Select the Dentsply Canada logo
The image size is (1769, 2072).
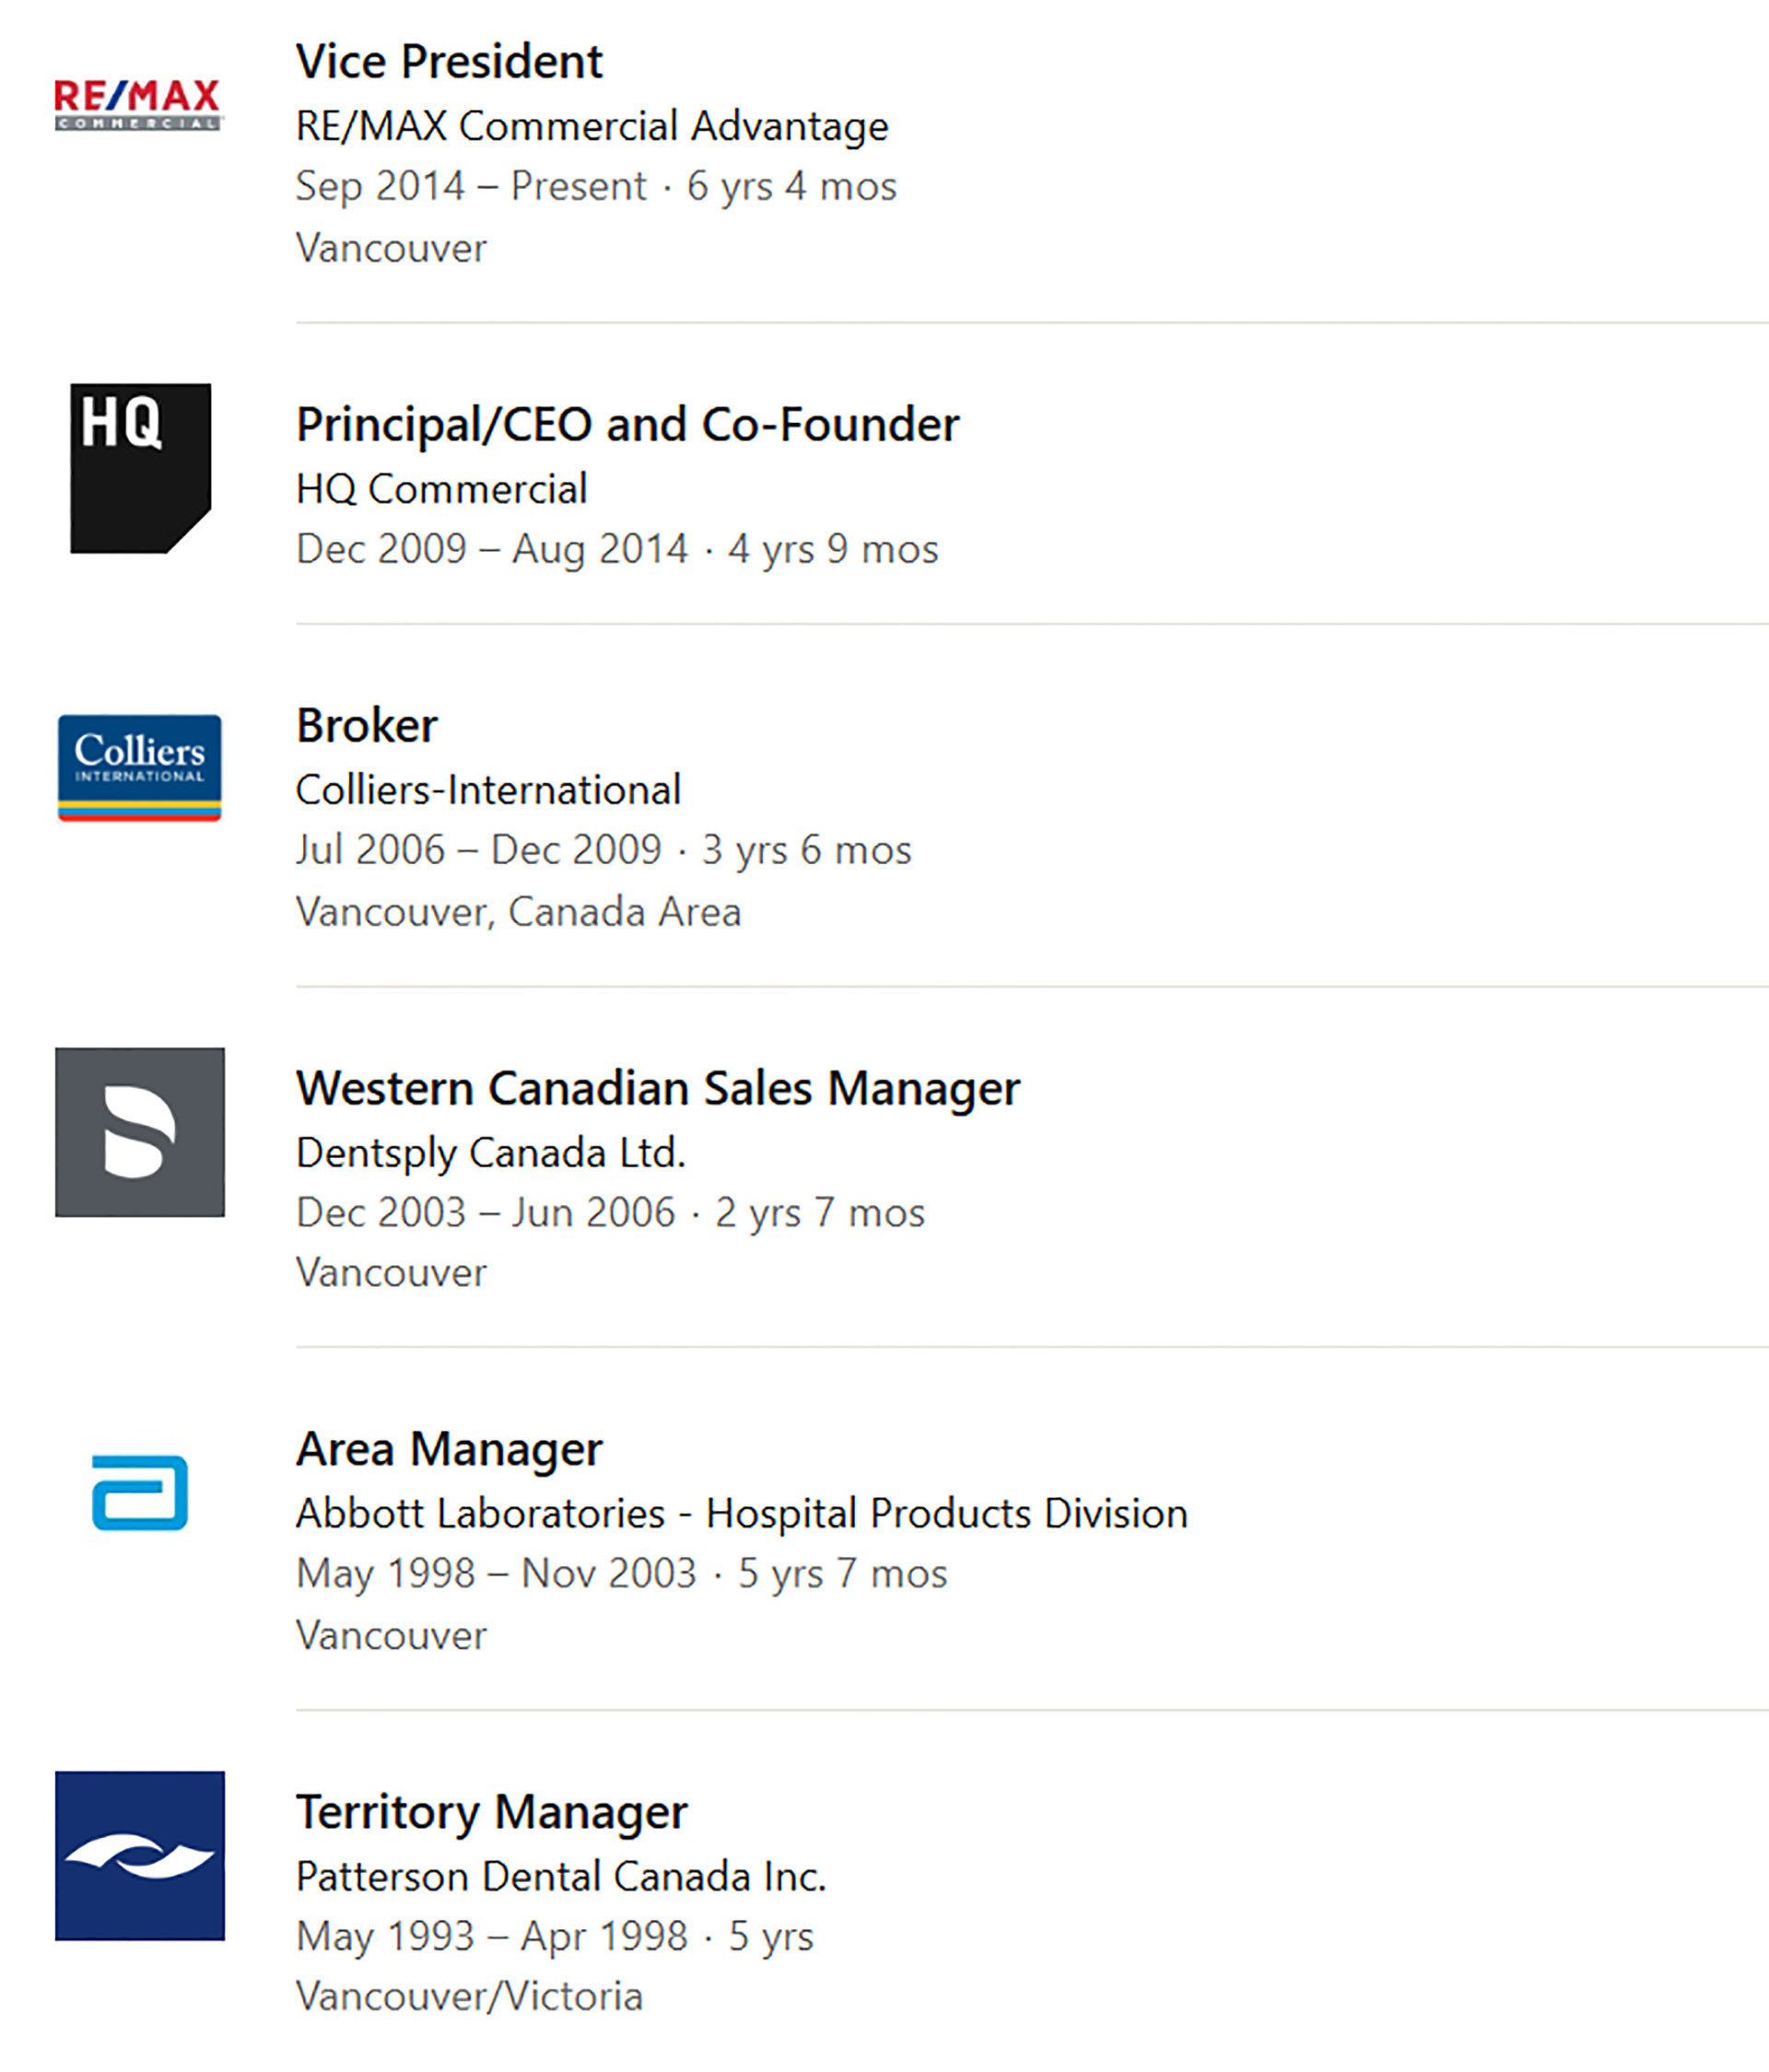click(140, 1132)
